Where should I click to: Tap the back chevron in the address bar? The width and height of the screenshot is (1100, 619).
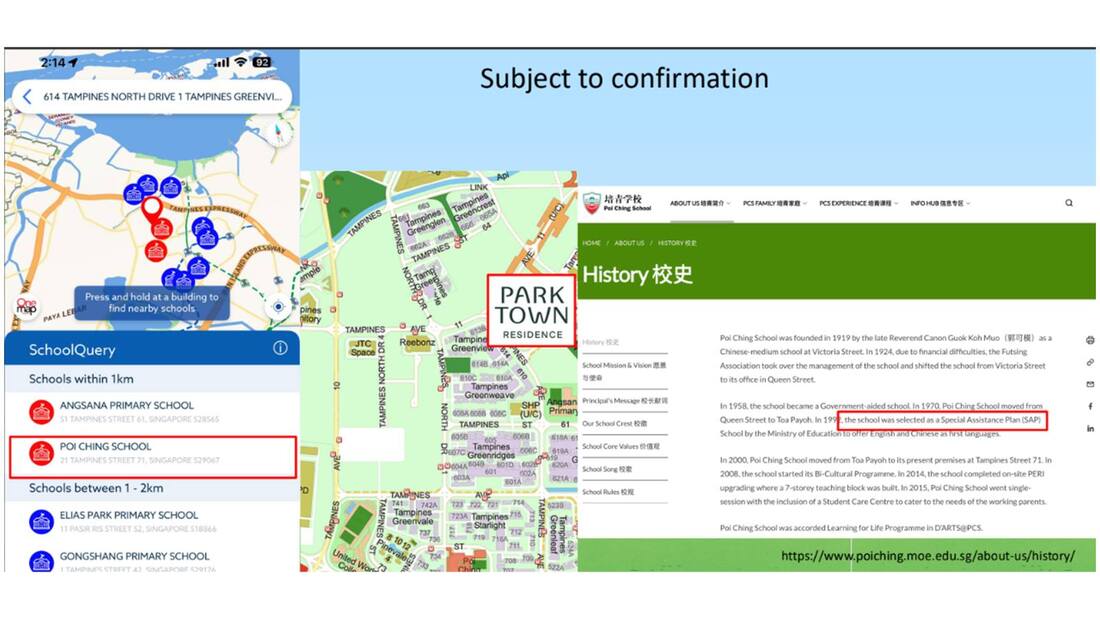[27, 97]
